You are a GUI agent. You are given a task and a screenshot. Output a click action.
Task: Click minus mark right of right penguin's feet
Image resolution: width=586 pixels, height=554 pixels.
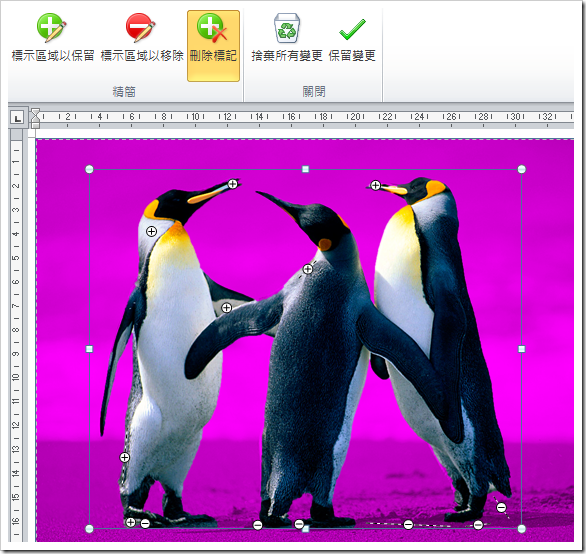coord(501,507)
